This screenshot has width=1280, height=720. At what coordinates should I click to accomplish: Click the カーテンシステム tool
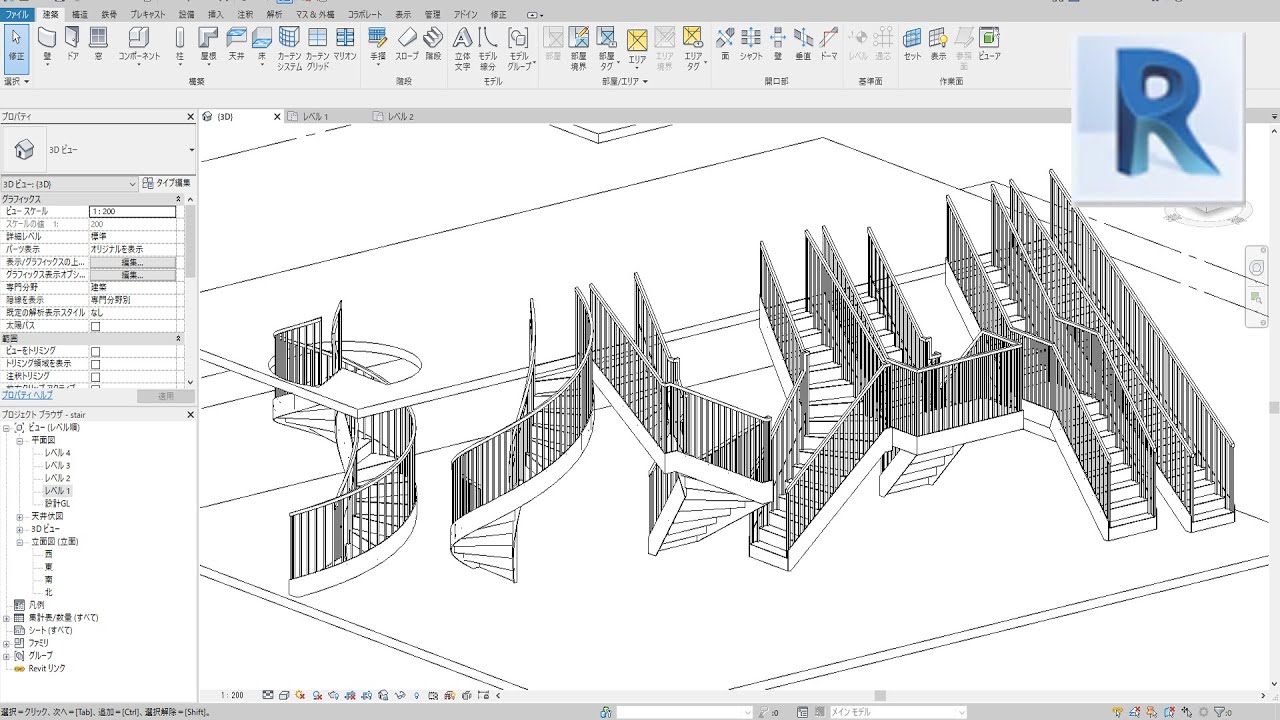tap(289, 49)
